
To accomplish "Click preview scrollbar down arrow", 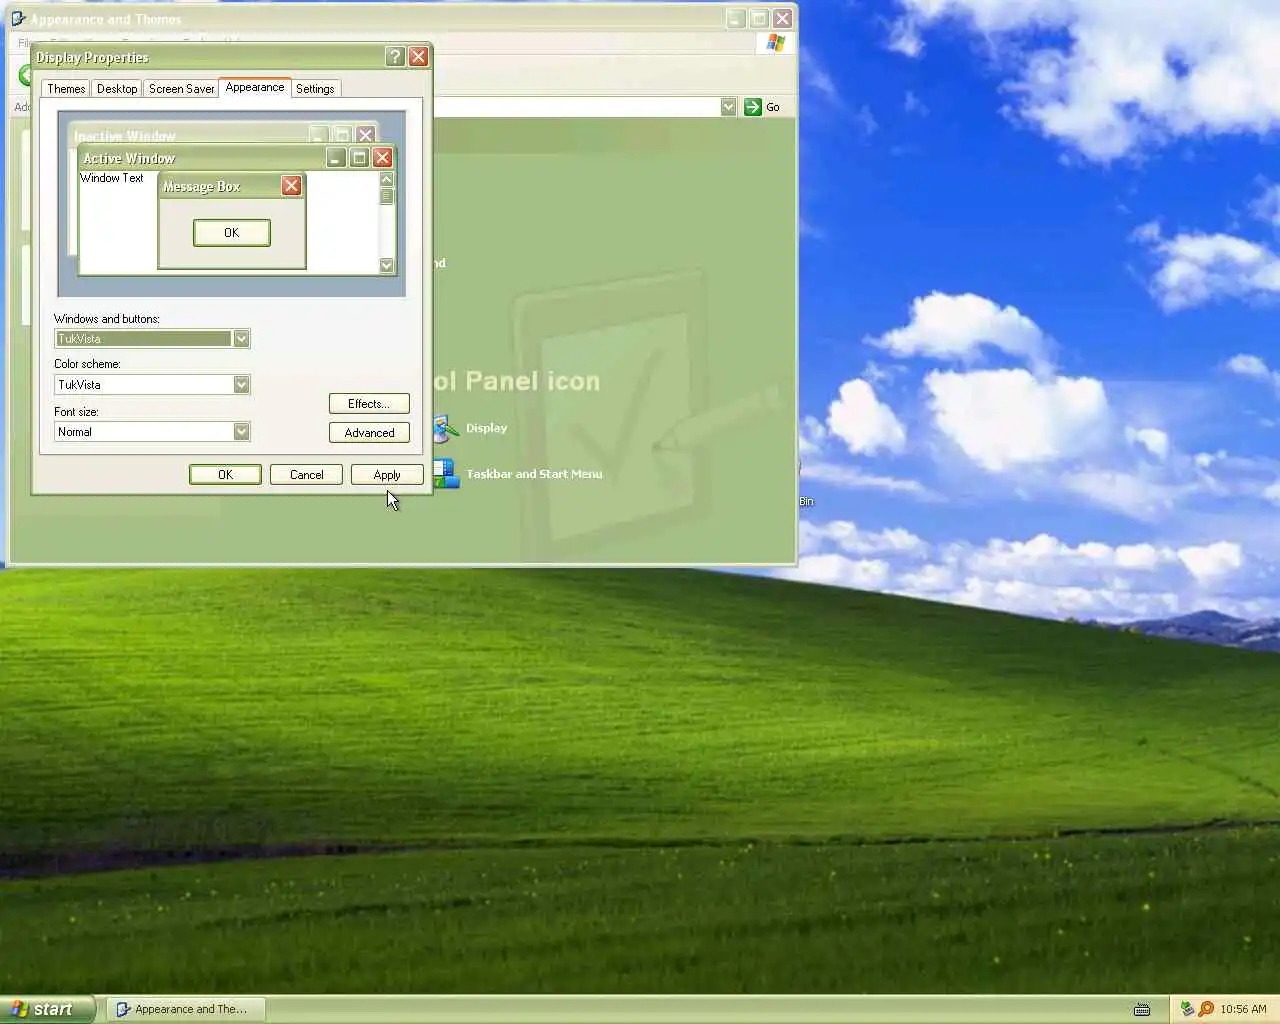I will tap(386, 265).
